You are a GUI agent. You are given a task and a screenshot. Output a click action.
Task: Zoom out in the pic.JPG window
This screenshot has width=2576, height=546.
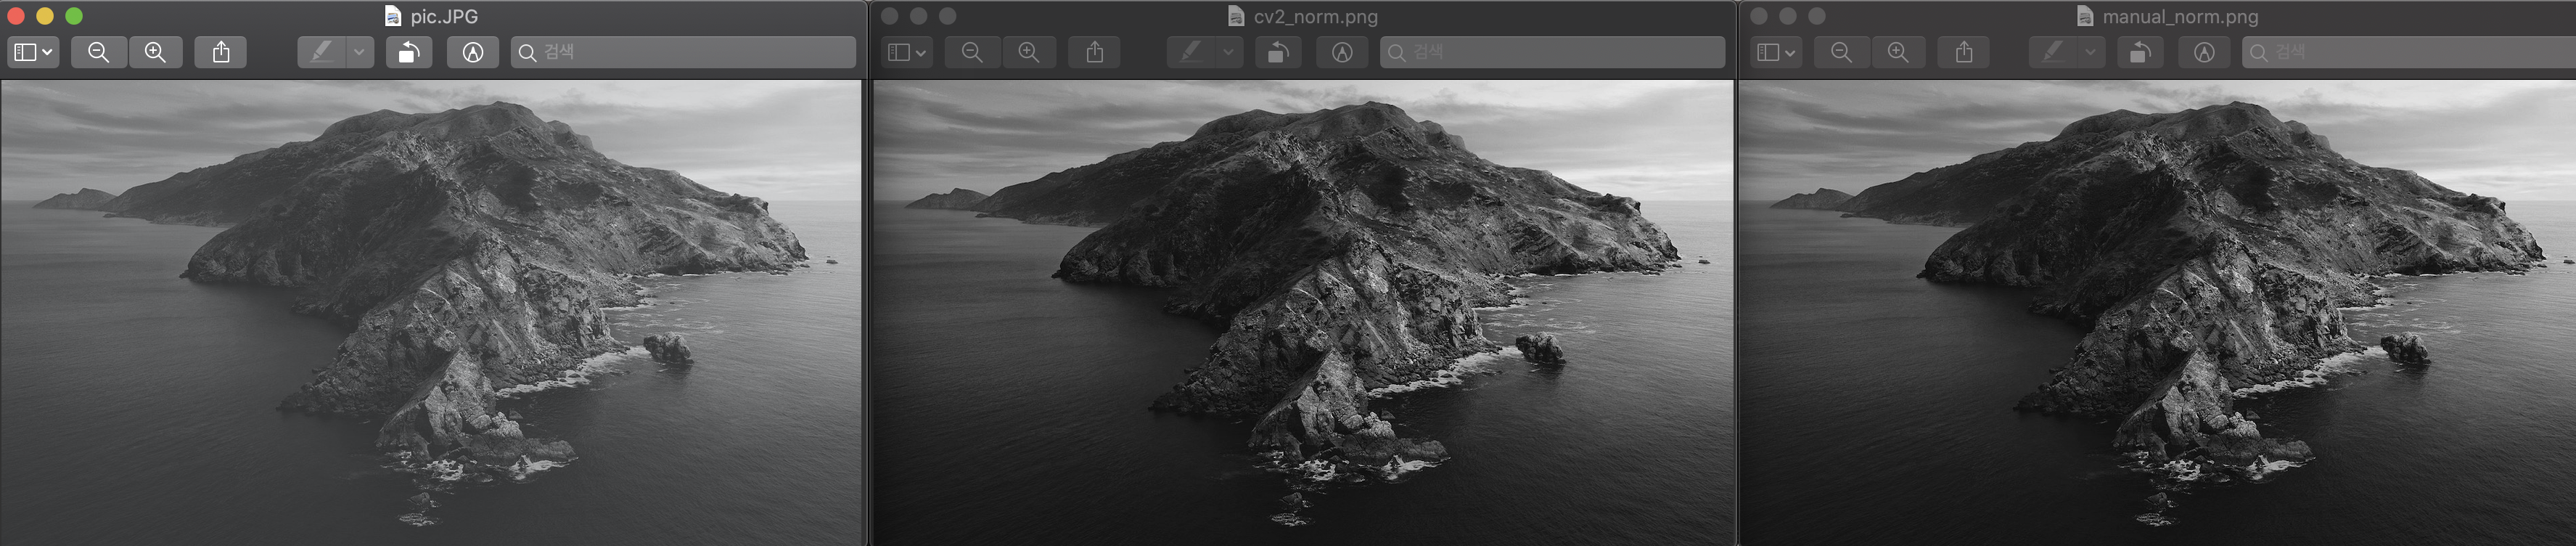point(98,52)
